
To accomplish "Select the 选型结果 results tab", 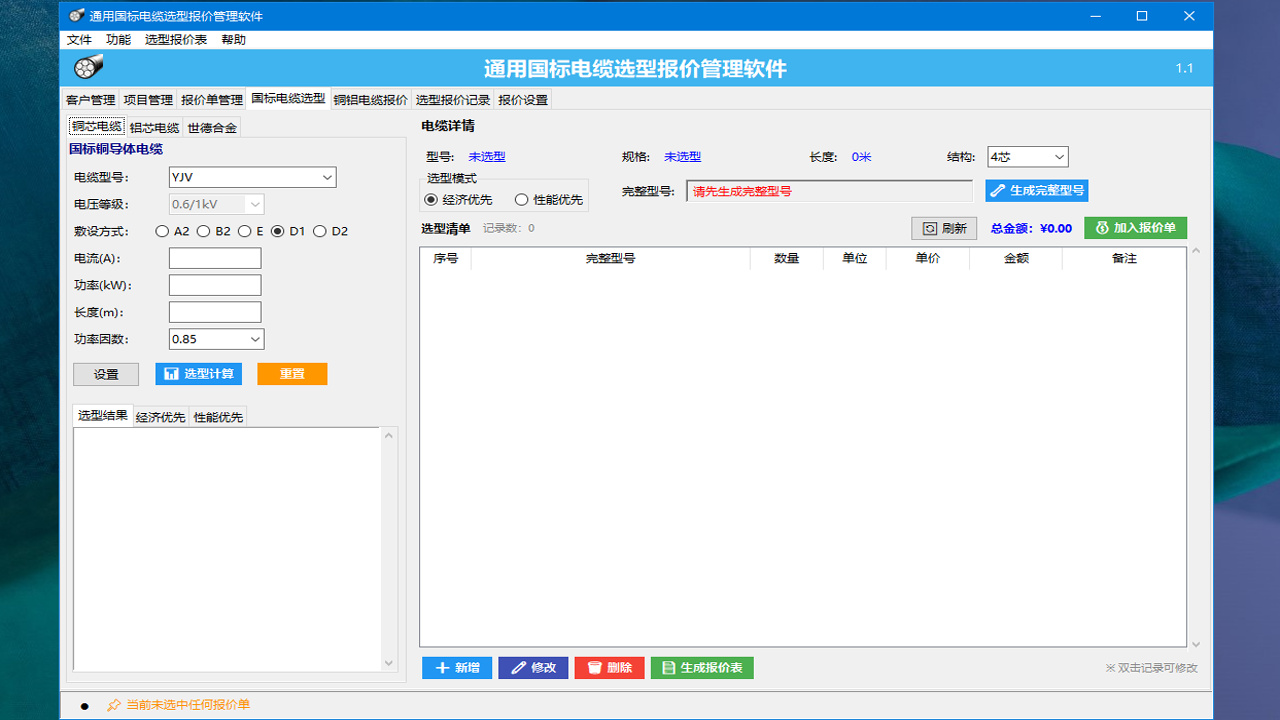I will click(103, 415).
